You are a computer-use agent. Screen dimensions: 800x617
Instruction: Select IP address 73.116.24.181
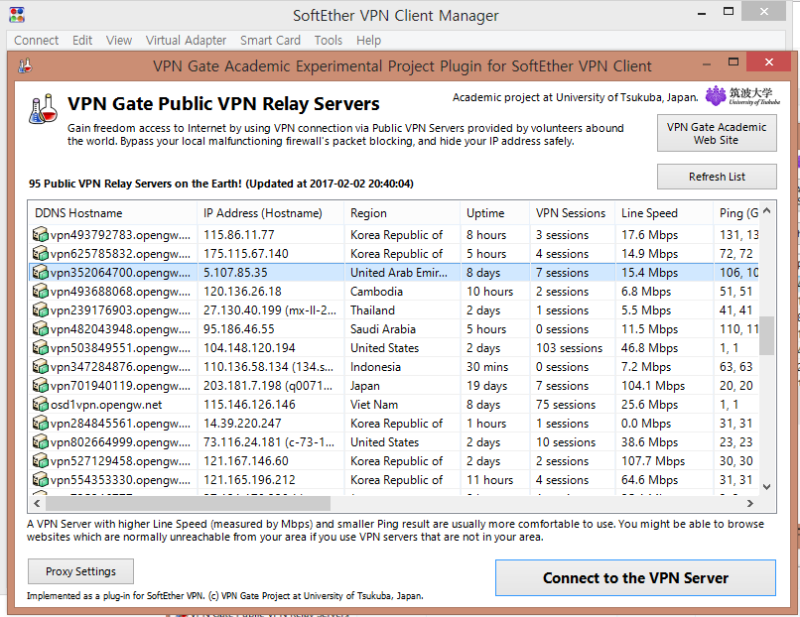tap(268, 442)
